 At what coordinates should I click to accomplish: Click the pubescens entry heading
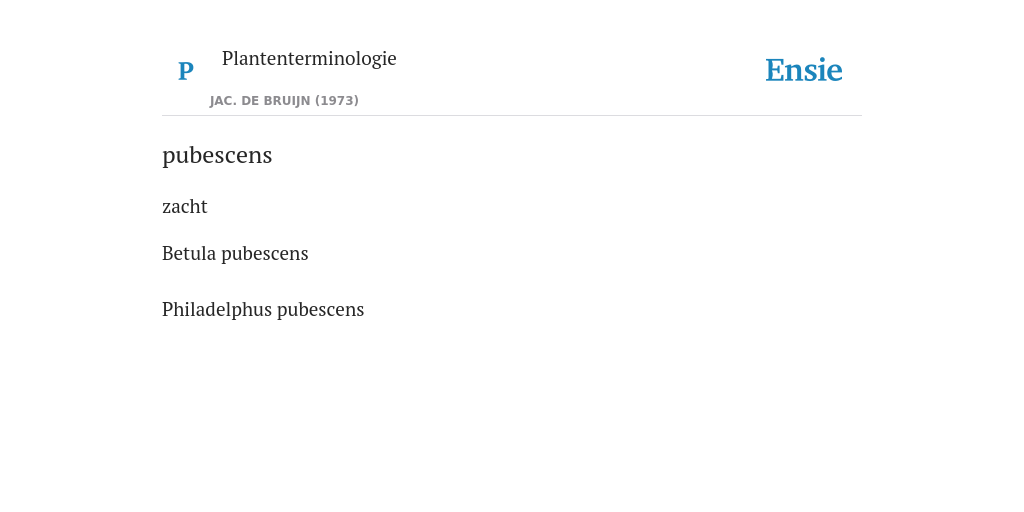[217, 156]
